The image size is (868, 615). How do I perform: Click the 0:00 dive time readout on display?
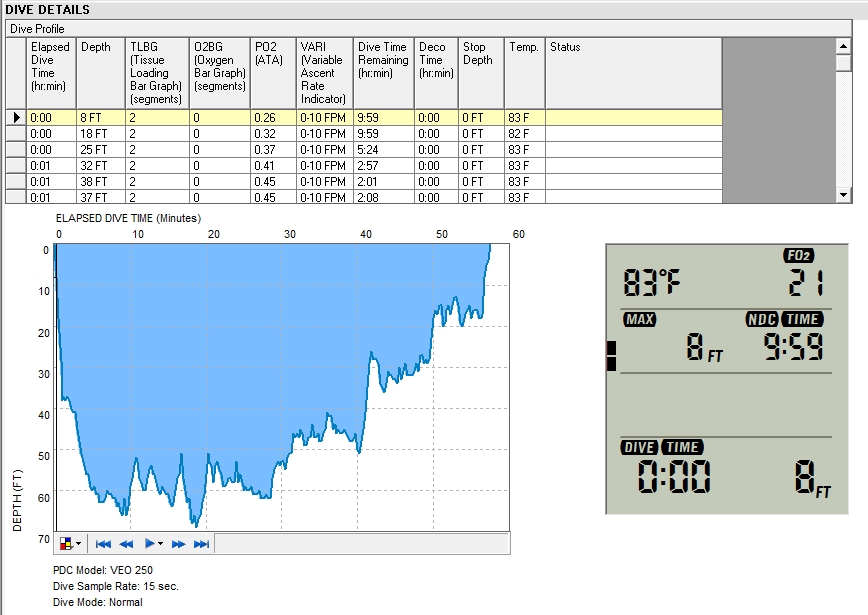(x=674, y=477)
